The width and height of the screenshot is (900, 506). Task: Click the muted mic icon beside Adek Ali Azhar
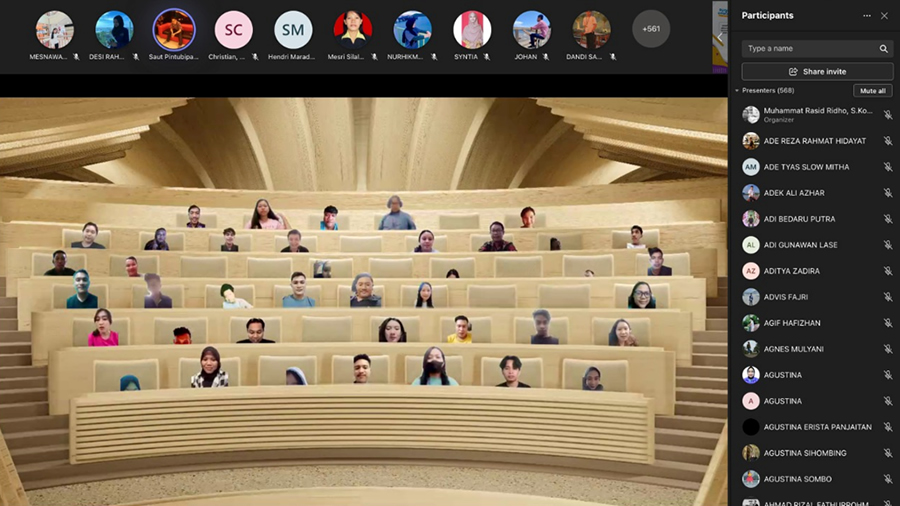tap(887, 193)
